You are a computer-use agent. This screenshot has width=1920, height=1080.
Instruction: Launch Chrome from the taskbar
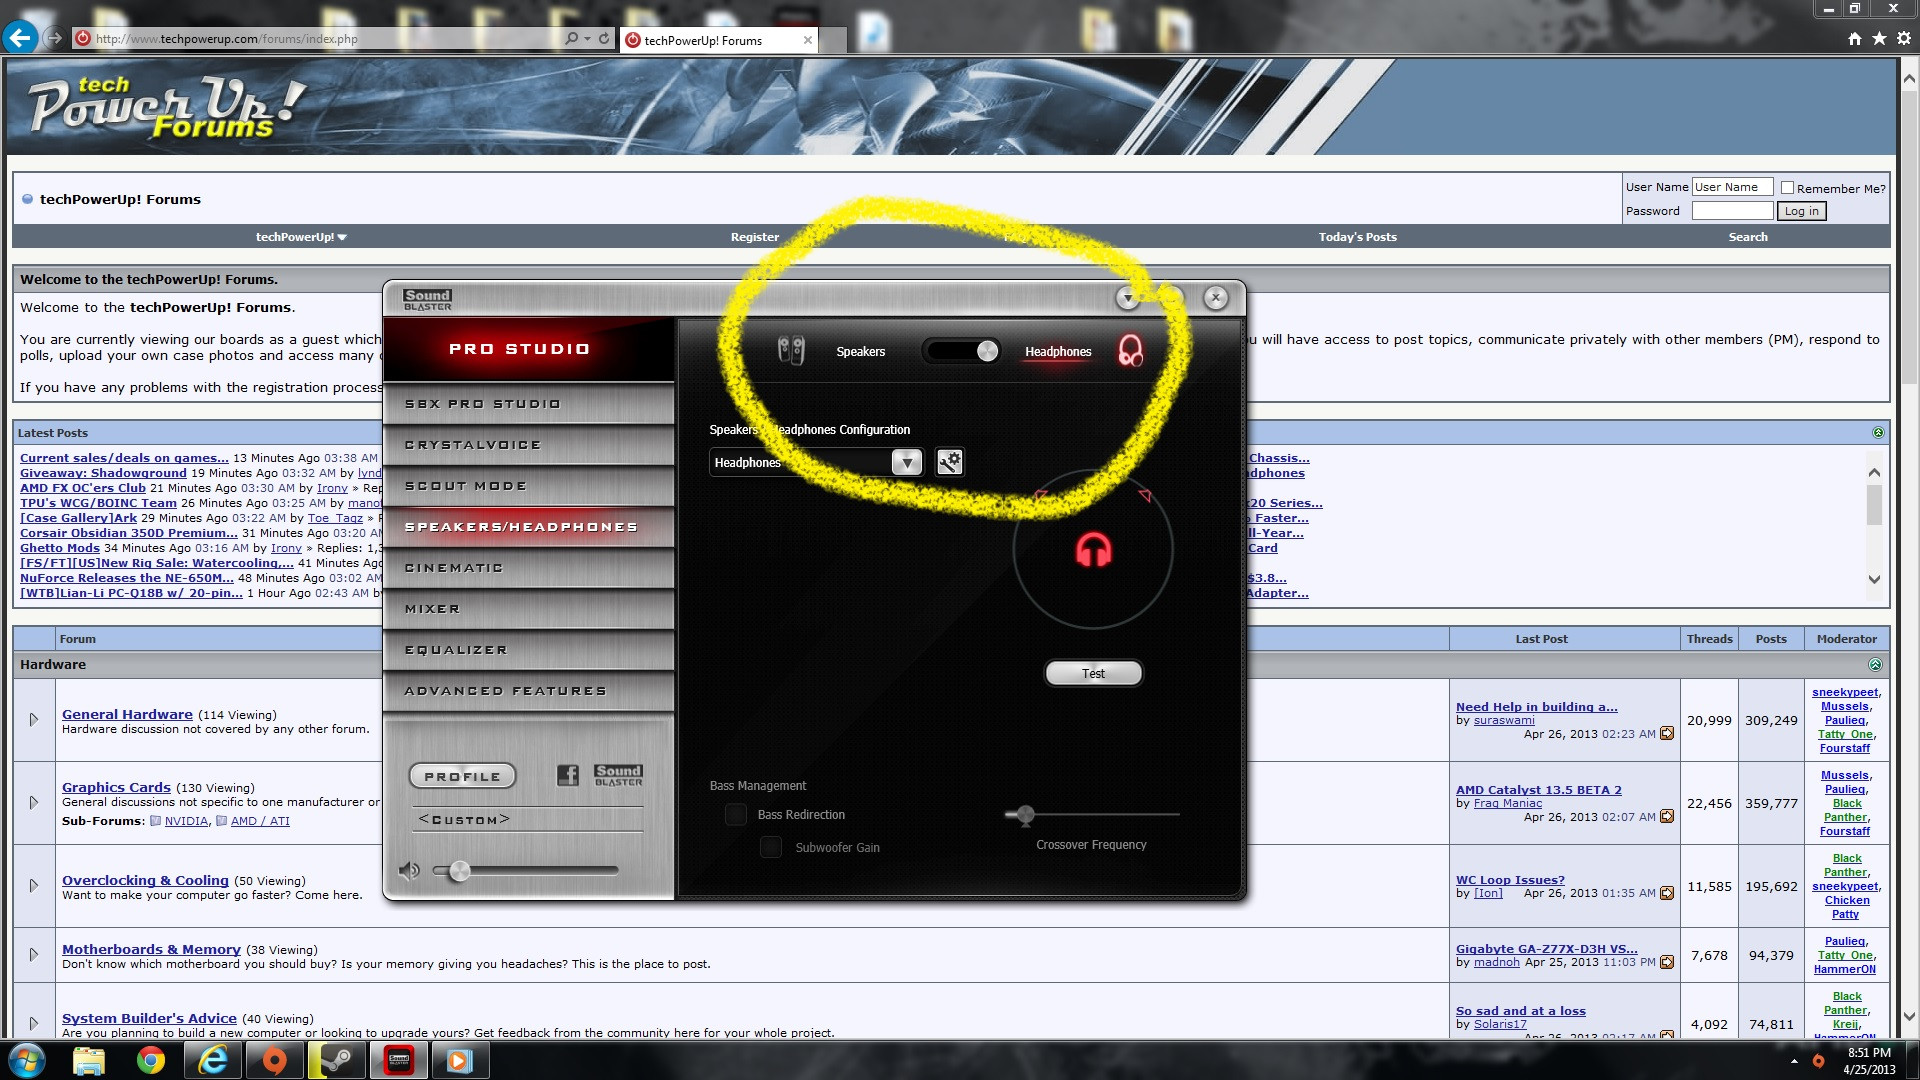point(151,1060)
